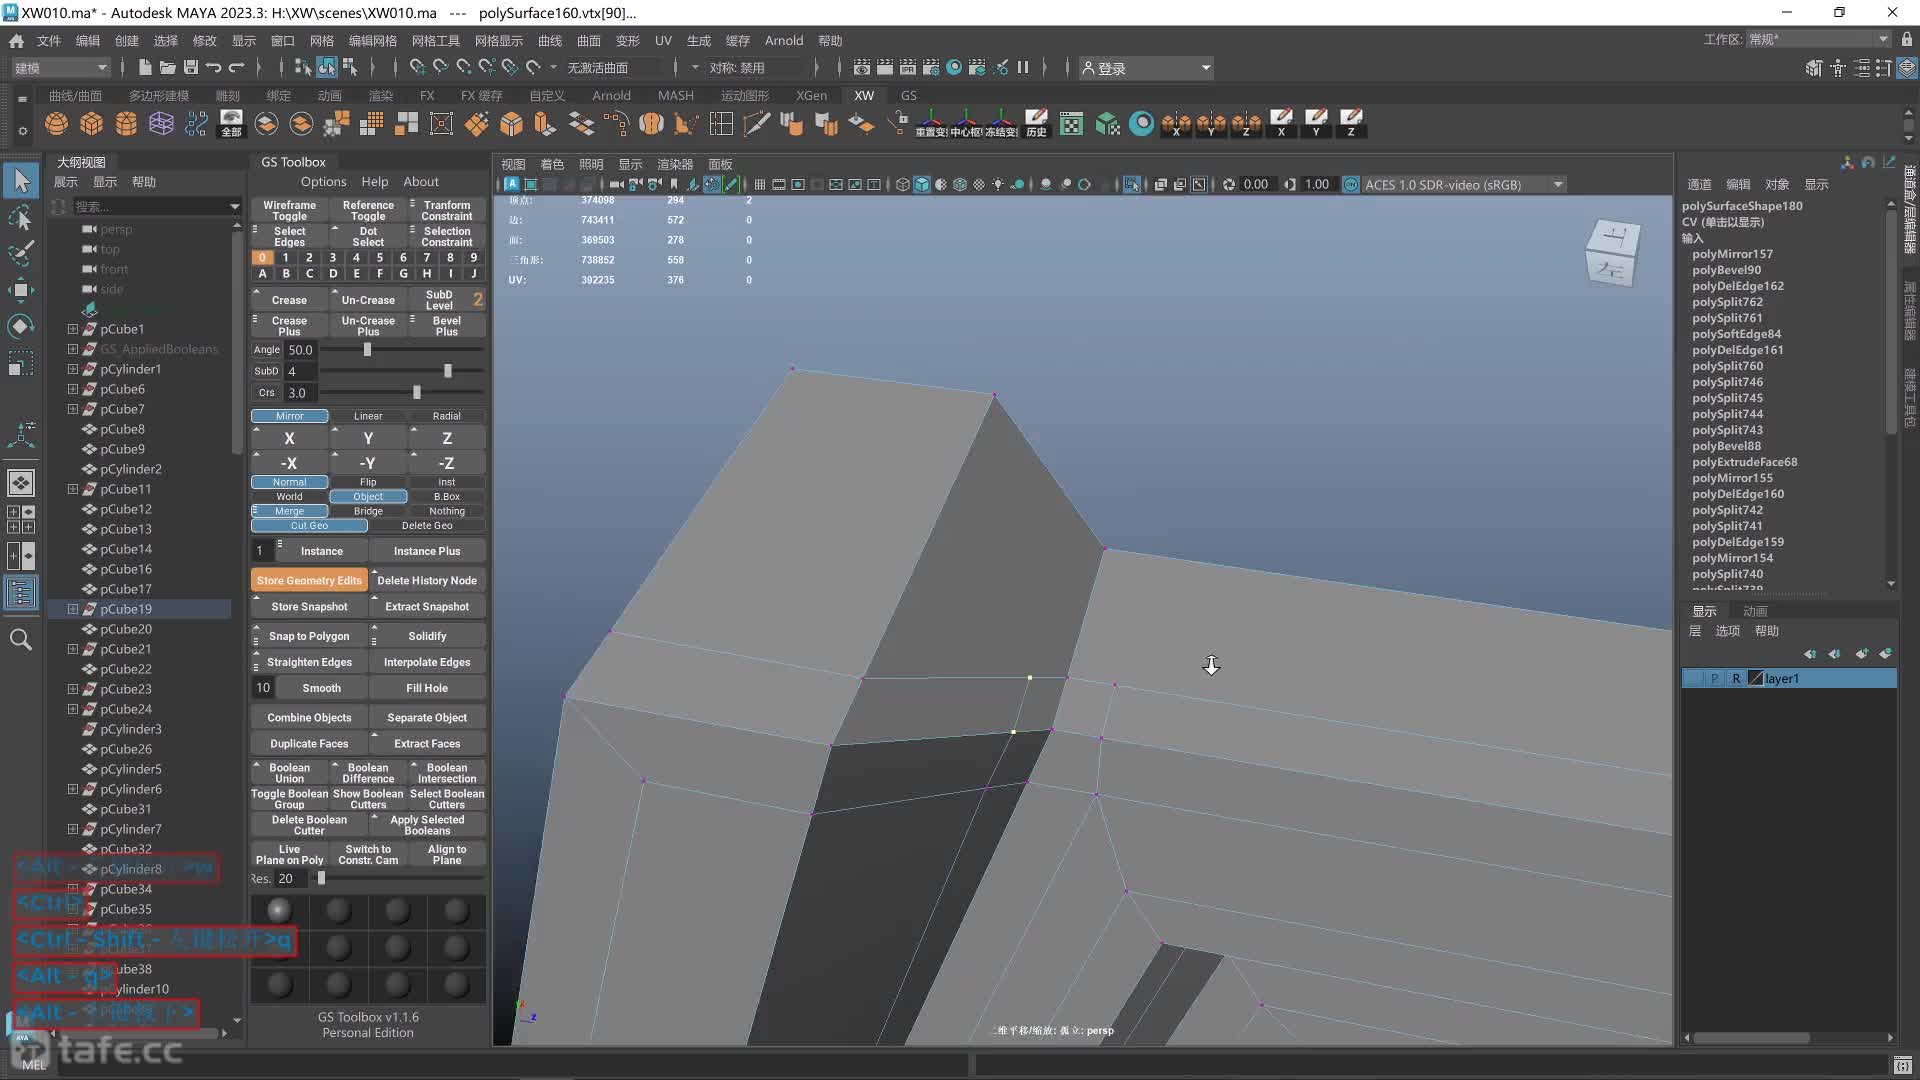Switch to the 多边形建模 shelf tab
The width and height of the screenshot is (1920, 1080).
pos(159,95)
